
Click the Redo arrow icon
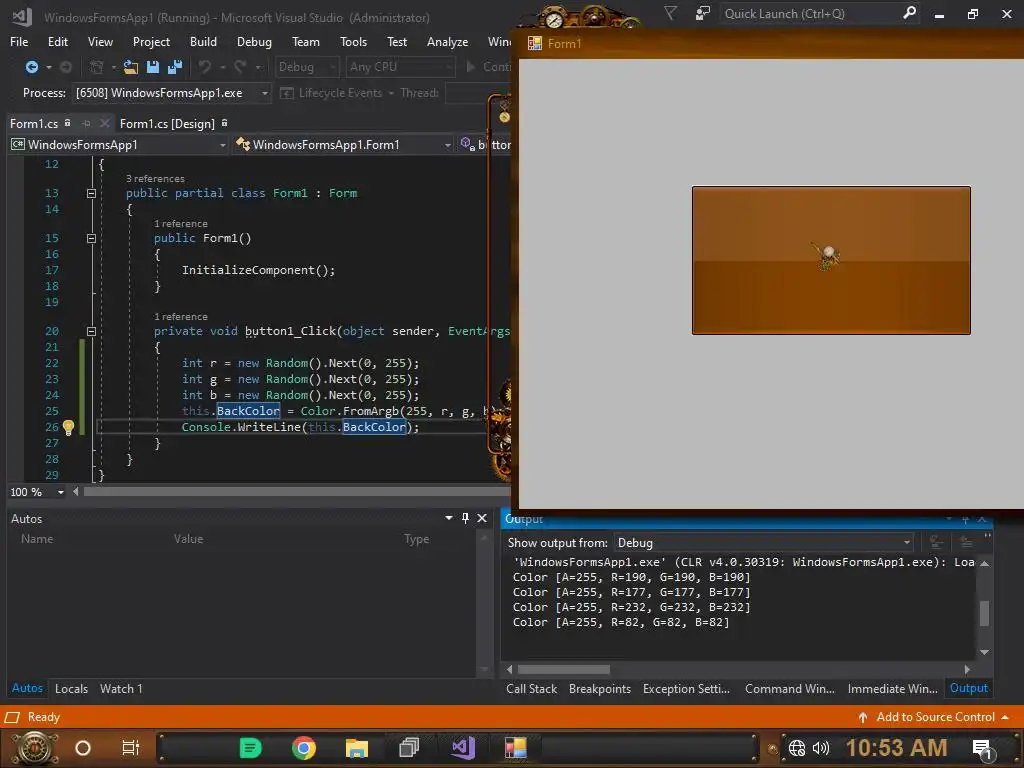click(x=240, y=67)
